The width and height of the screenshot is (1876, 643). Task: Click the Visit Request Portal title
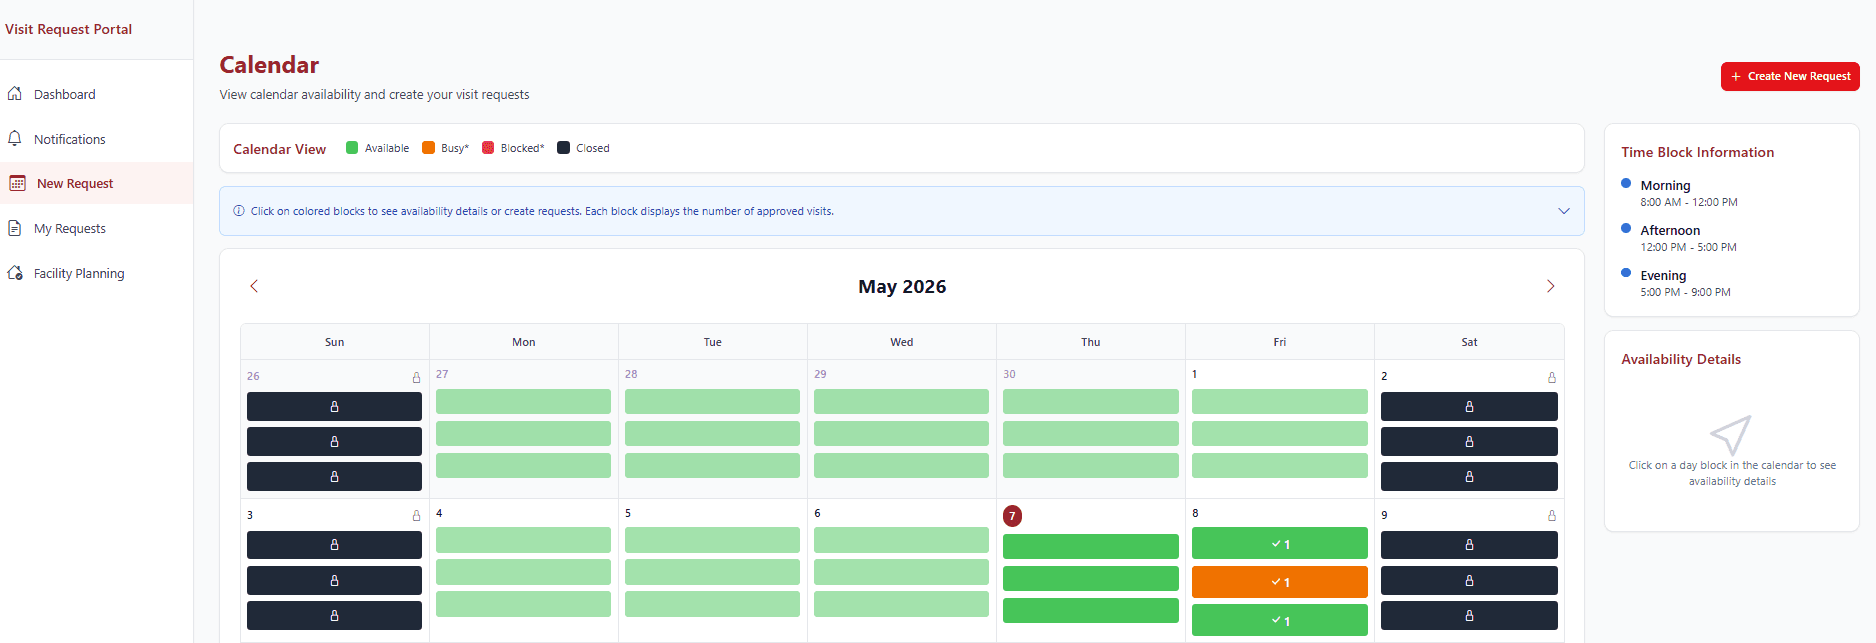[x=68, y=29]
